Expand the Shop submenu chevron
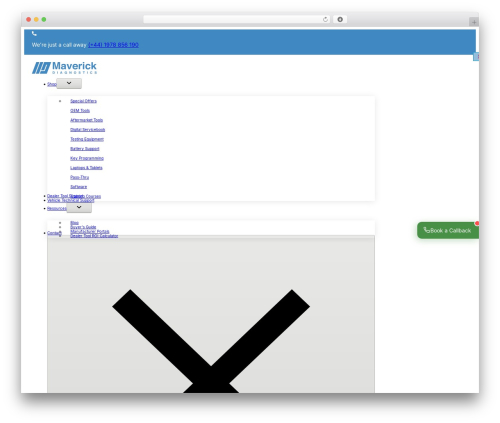The height and width of the screenshot is (423, 500). tap(69, 83)
